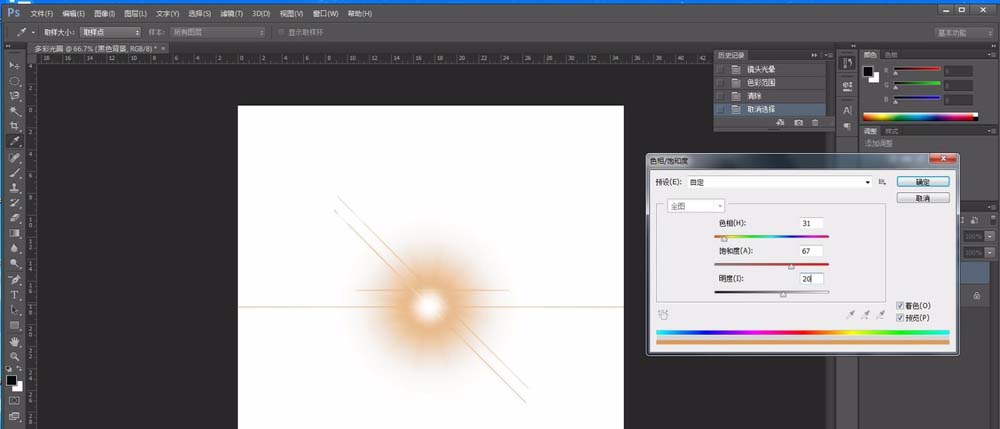Click the 取消 button
The height and width of the screenshot is (429, 1000).
(x=922, y=198)
